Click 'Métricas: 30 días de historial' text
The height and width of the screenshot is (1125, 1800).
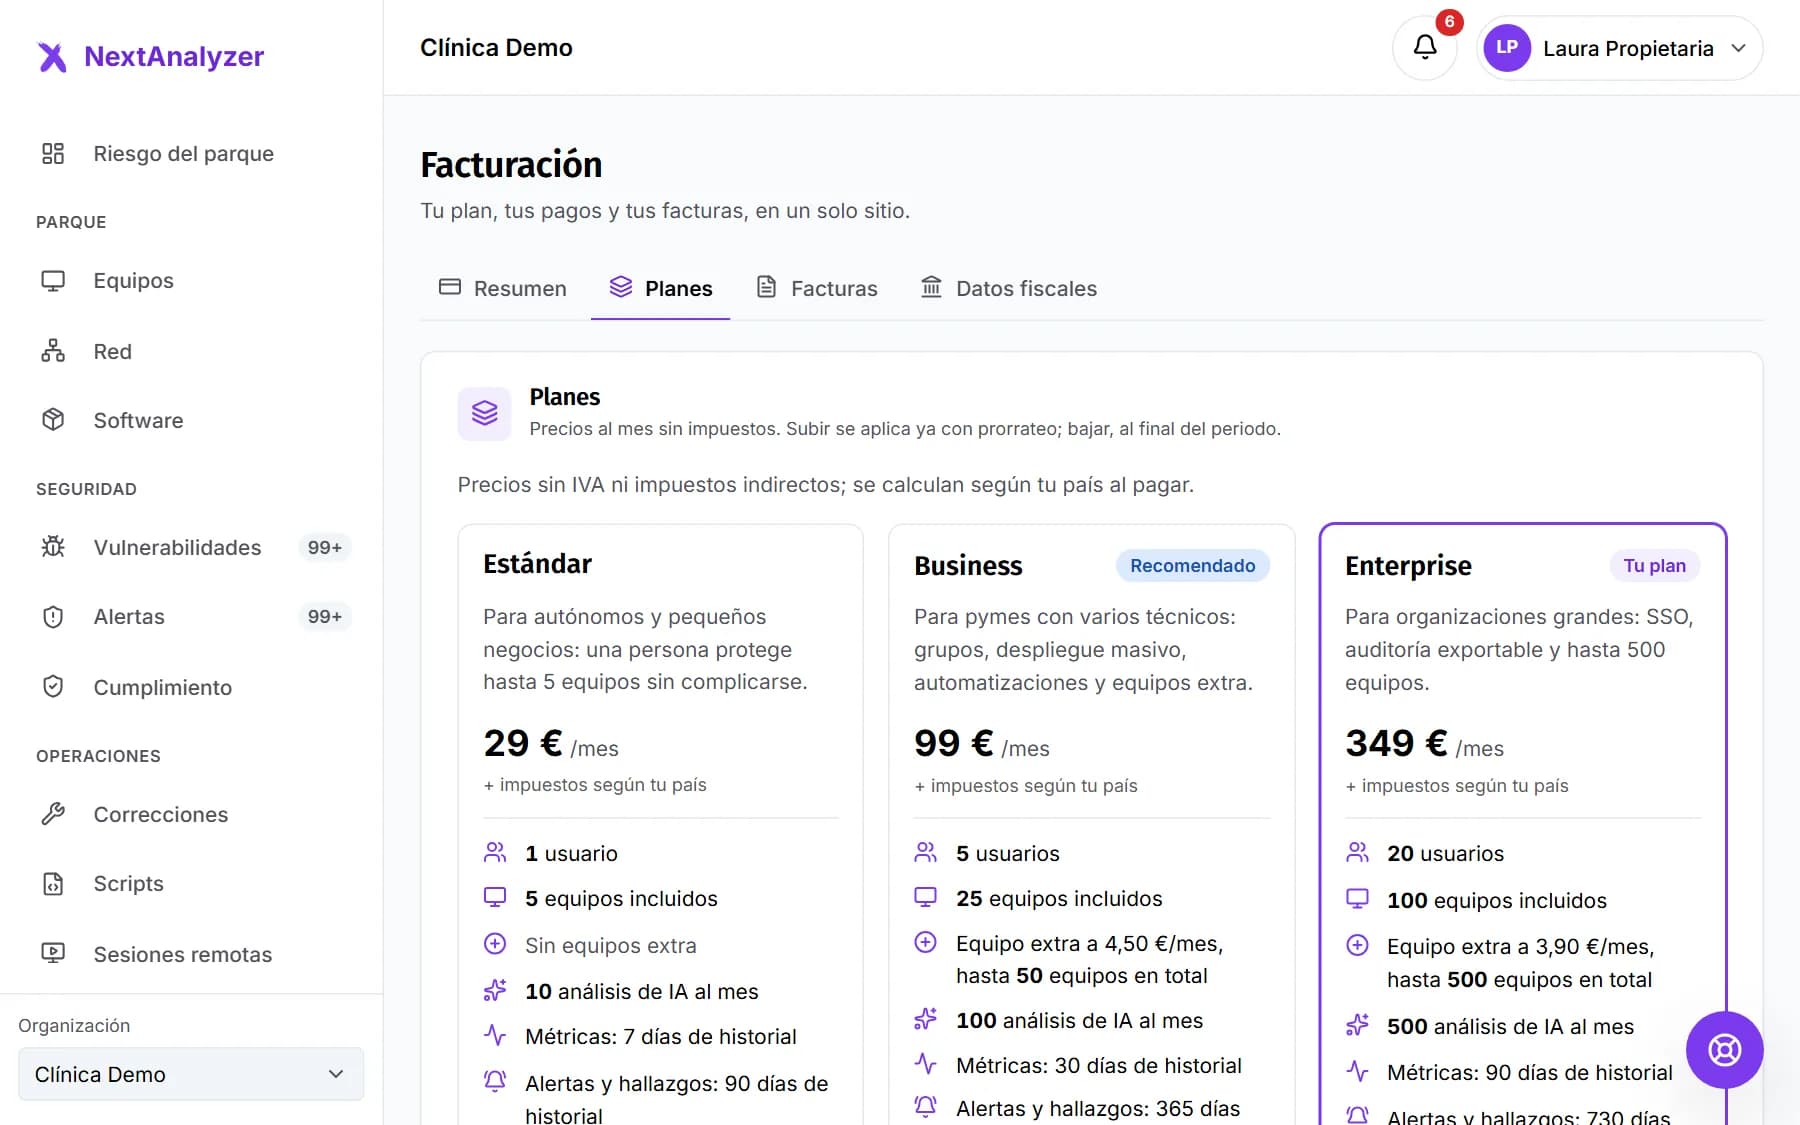click(1099, 1066)
